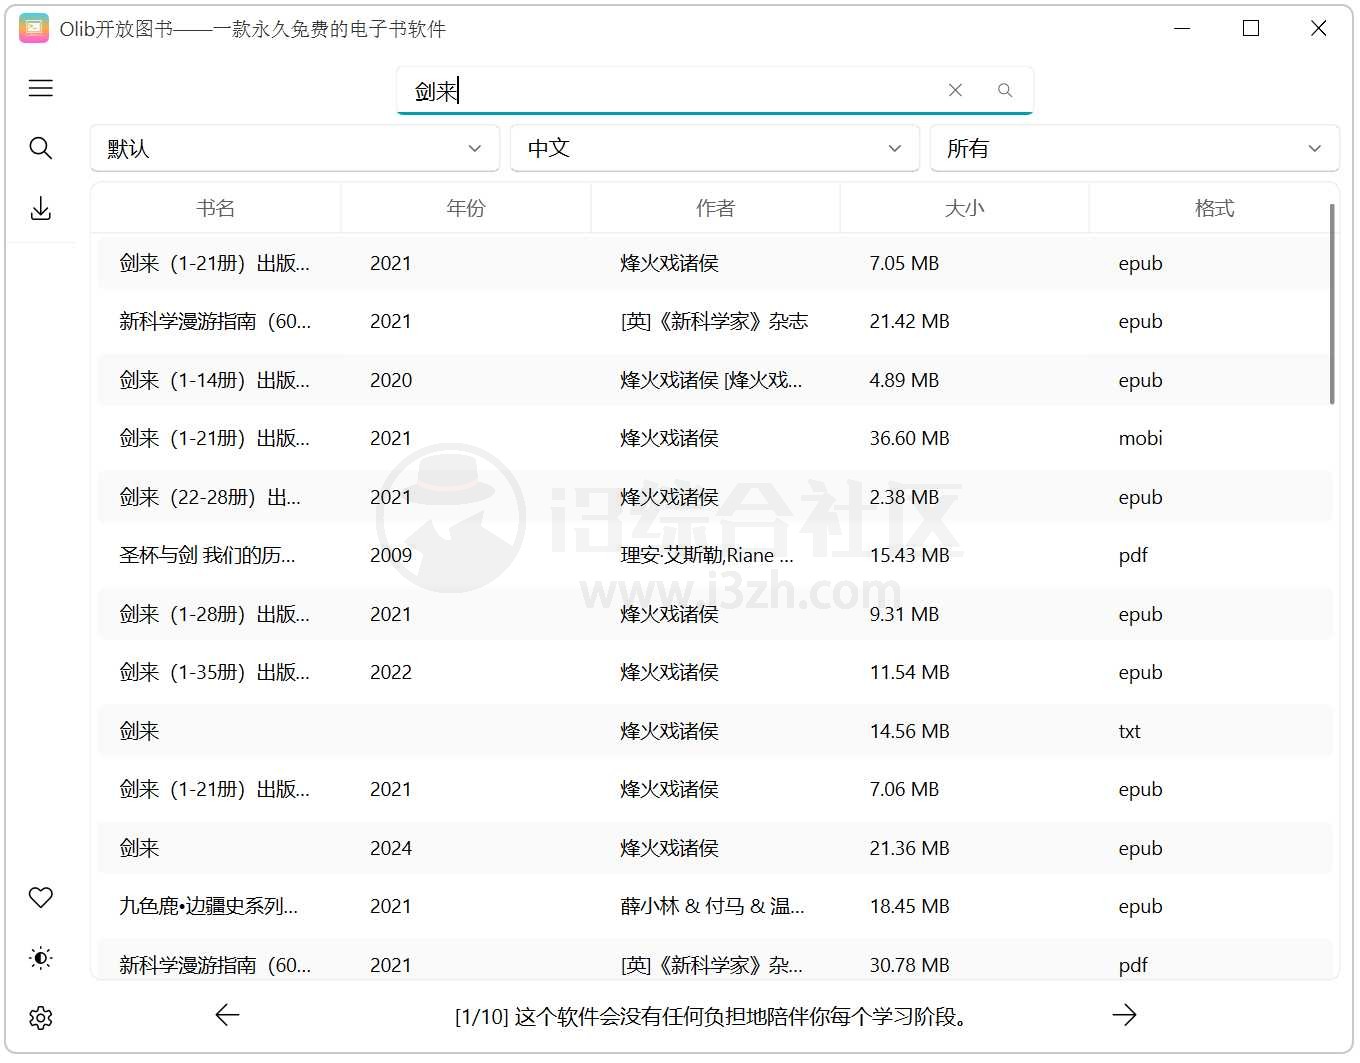Expand the 所有 format dropdown
1360x1063 pixels.
[1134, 149]
